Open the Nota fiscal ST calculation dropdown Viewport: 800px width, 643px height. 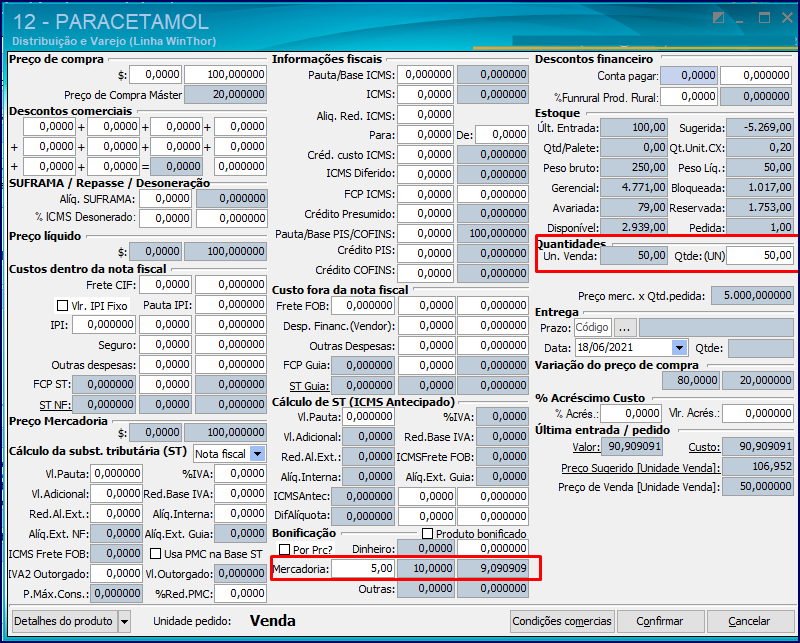[x=258, y=454]
